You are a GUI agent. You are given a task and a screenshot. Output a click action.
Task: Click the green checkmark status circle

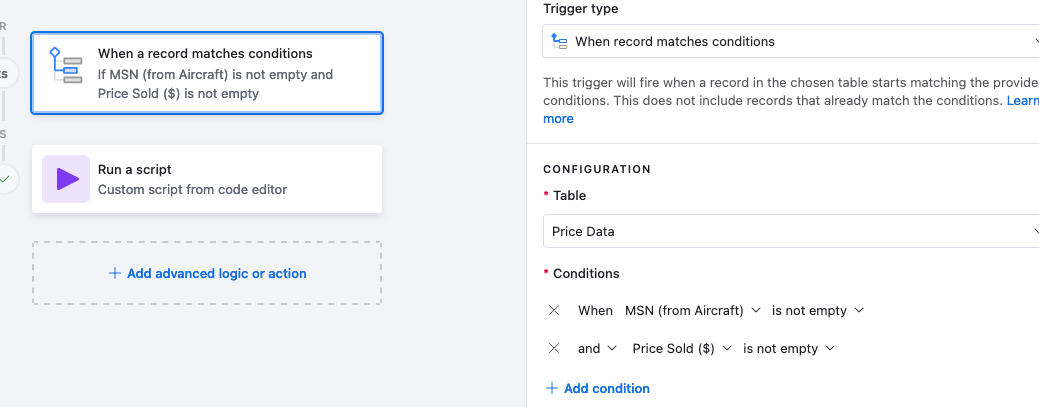click(5, 179)
